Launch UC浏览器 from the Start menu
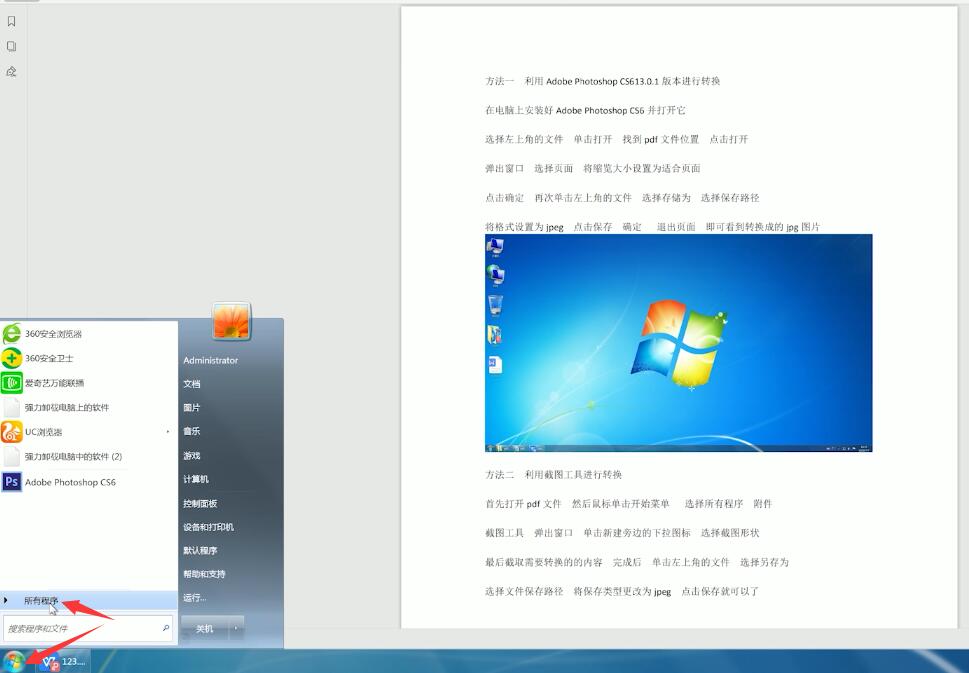 [x=88, y=432]
